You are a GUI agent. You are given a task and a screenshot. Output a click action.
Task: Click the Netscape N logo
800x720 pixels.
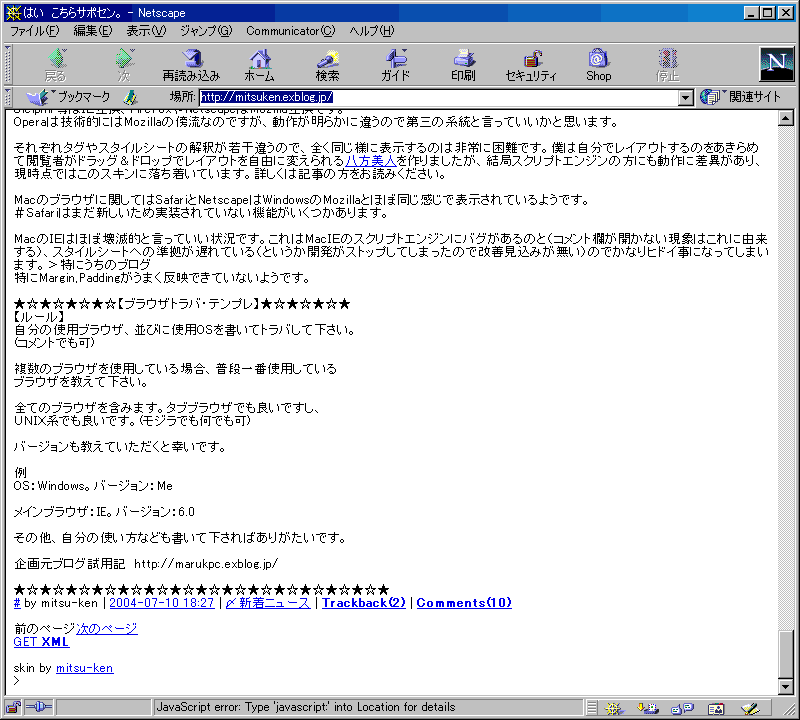pos(777,64)
